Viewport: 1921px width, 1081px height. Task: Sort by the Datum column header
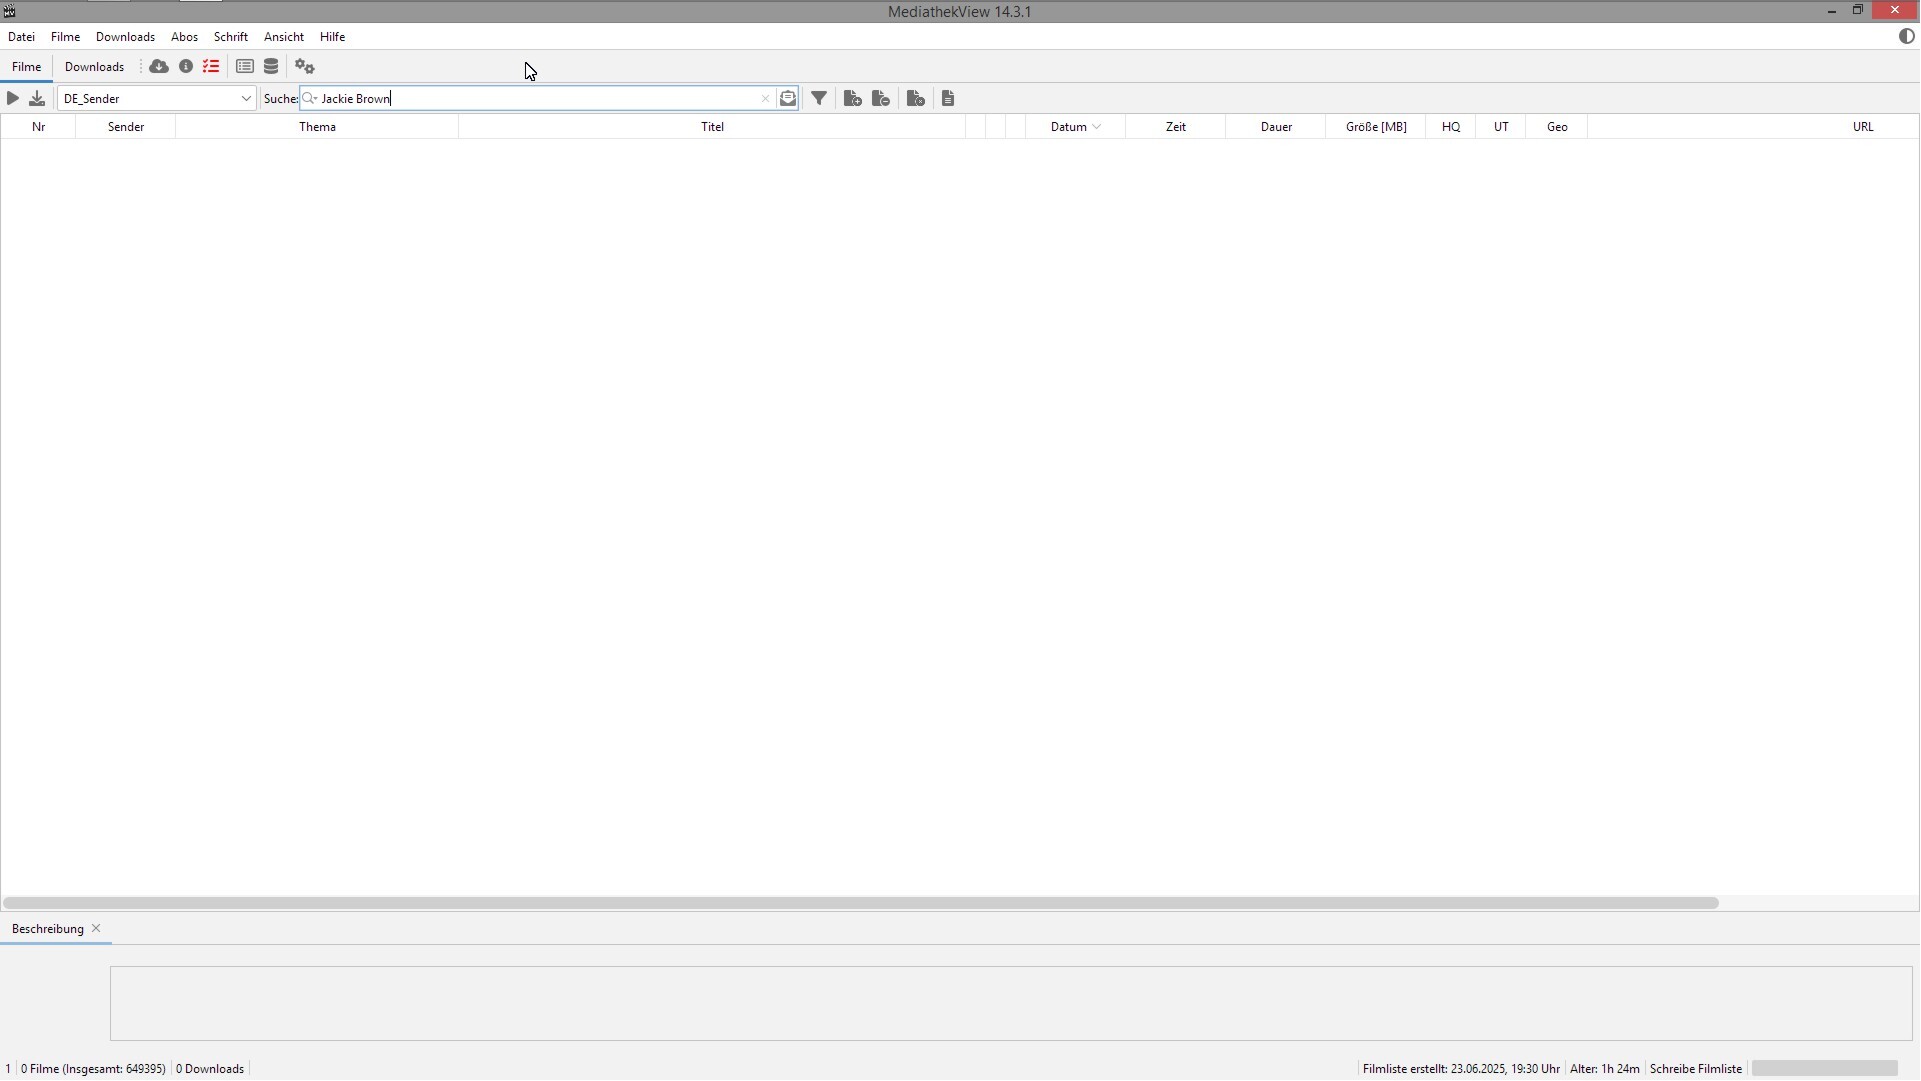(x=1068, y=127)
